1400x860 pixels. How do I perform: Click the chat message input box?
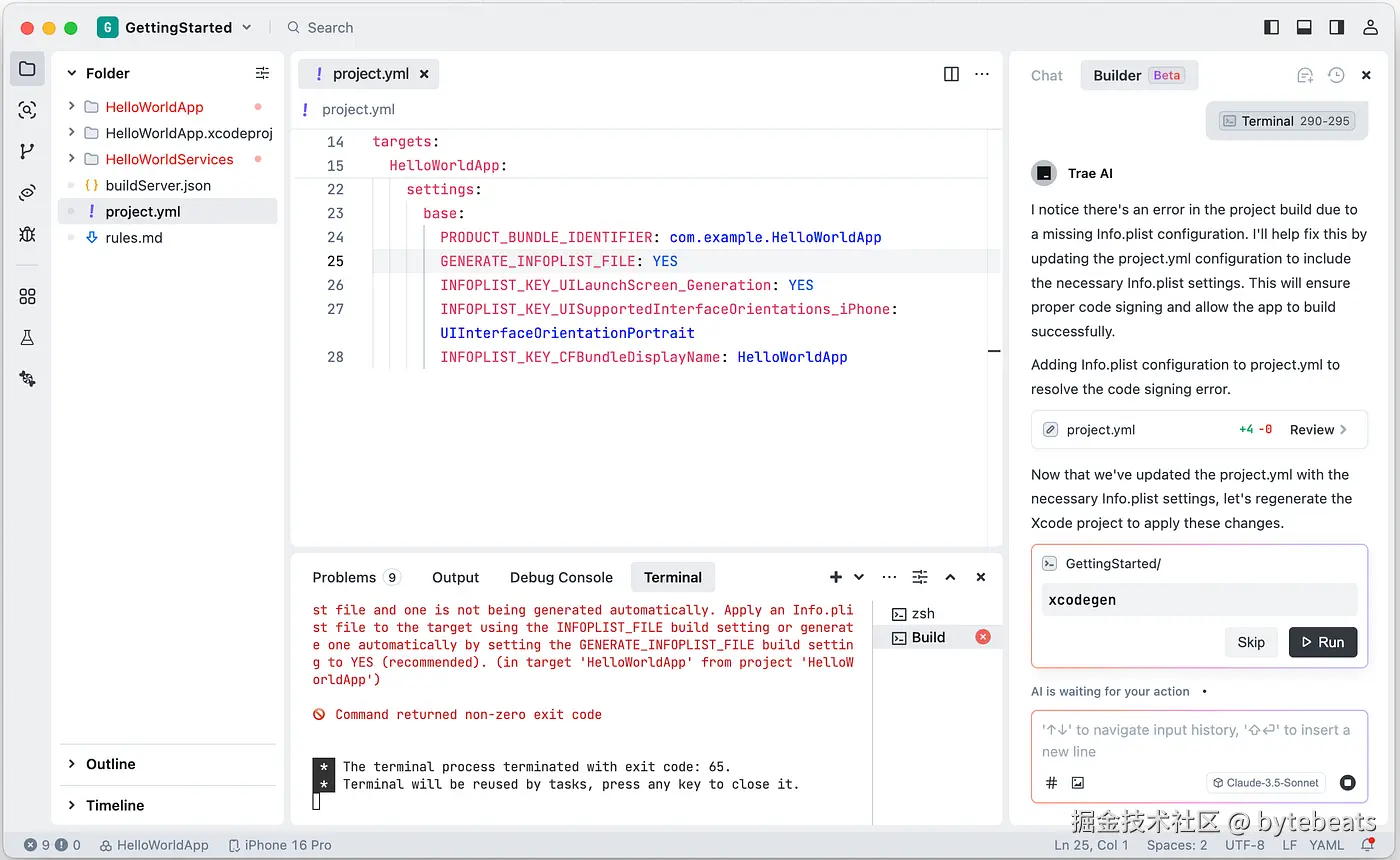pos(1198,741)
